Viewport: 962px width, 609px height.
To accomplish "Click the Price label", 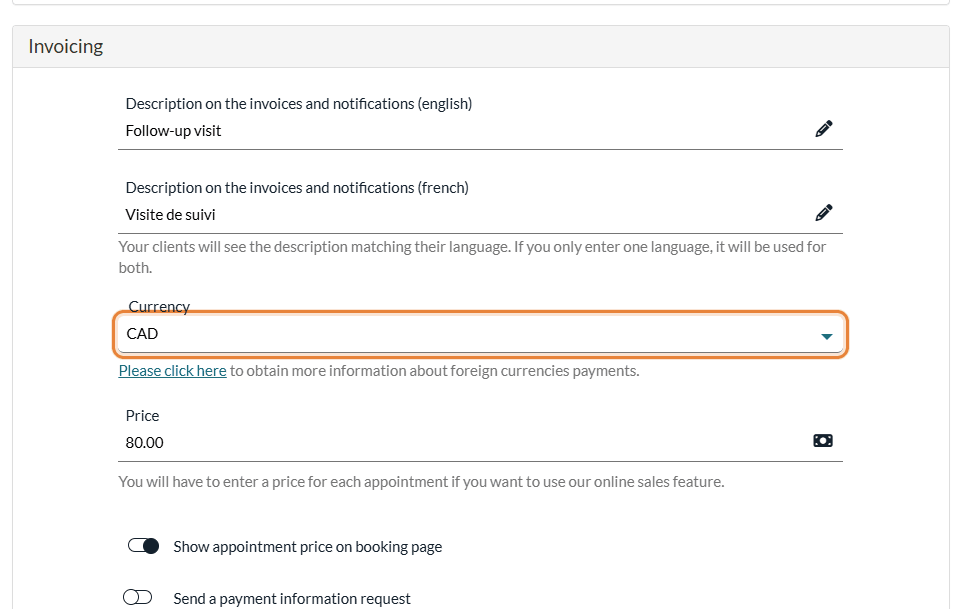I will [142, 416].
